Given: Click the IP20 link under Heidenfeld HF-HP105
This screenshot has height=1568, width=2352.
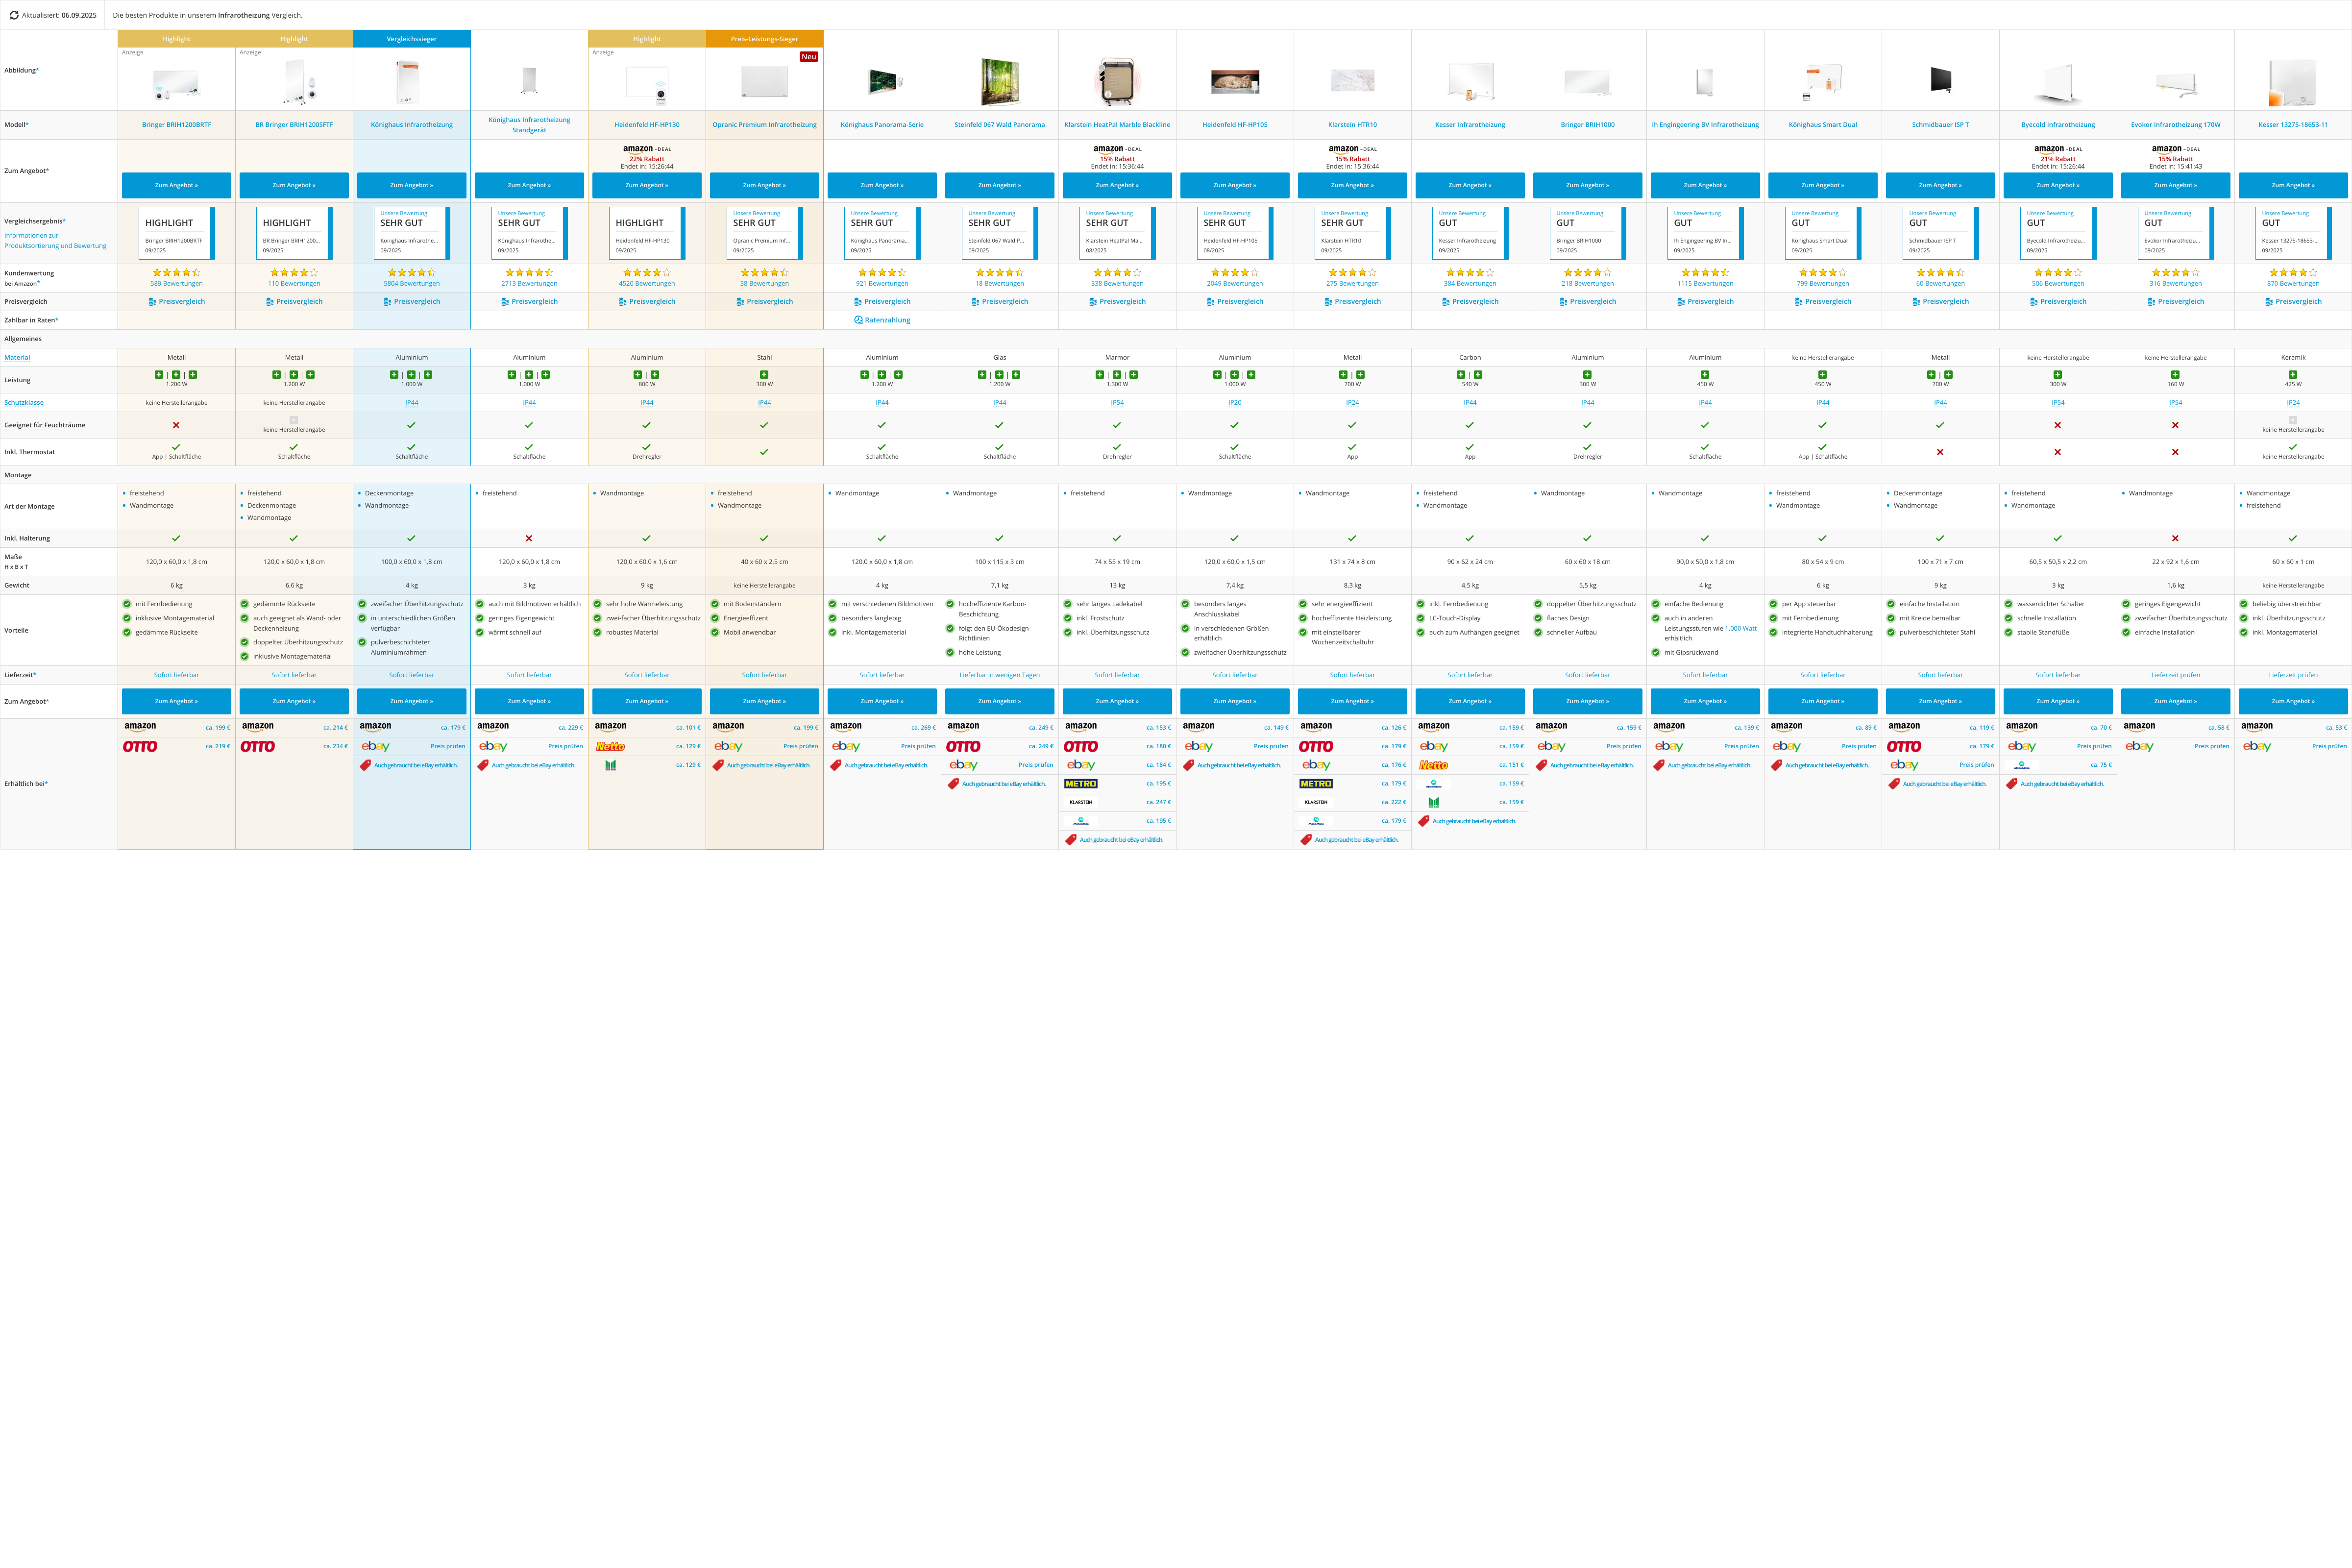Looking at the screenshot, I should coord(1235,403).
